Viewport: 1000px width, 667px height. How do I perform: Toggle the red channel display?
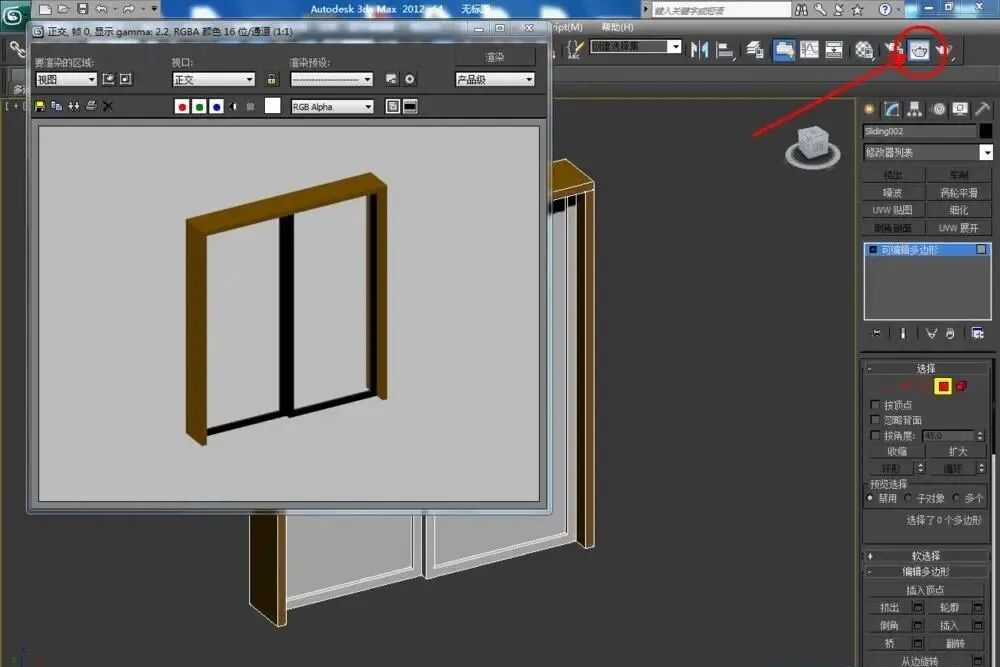(182, 106)
